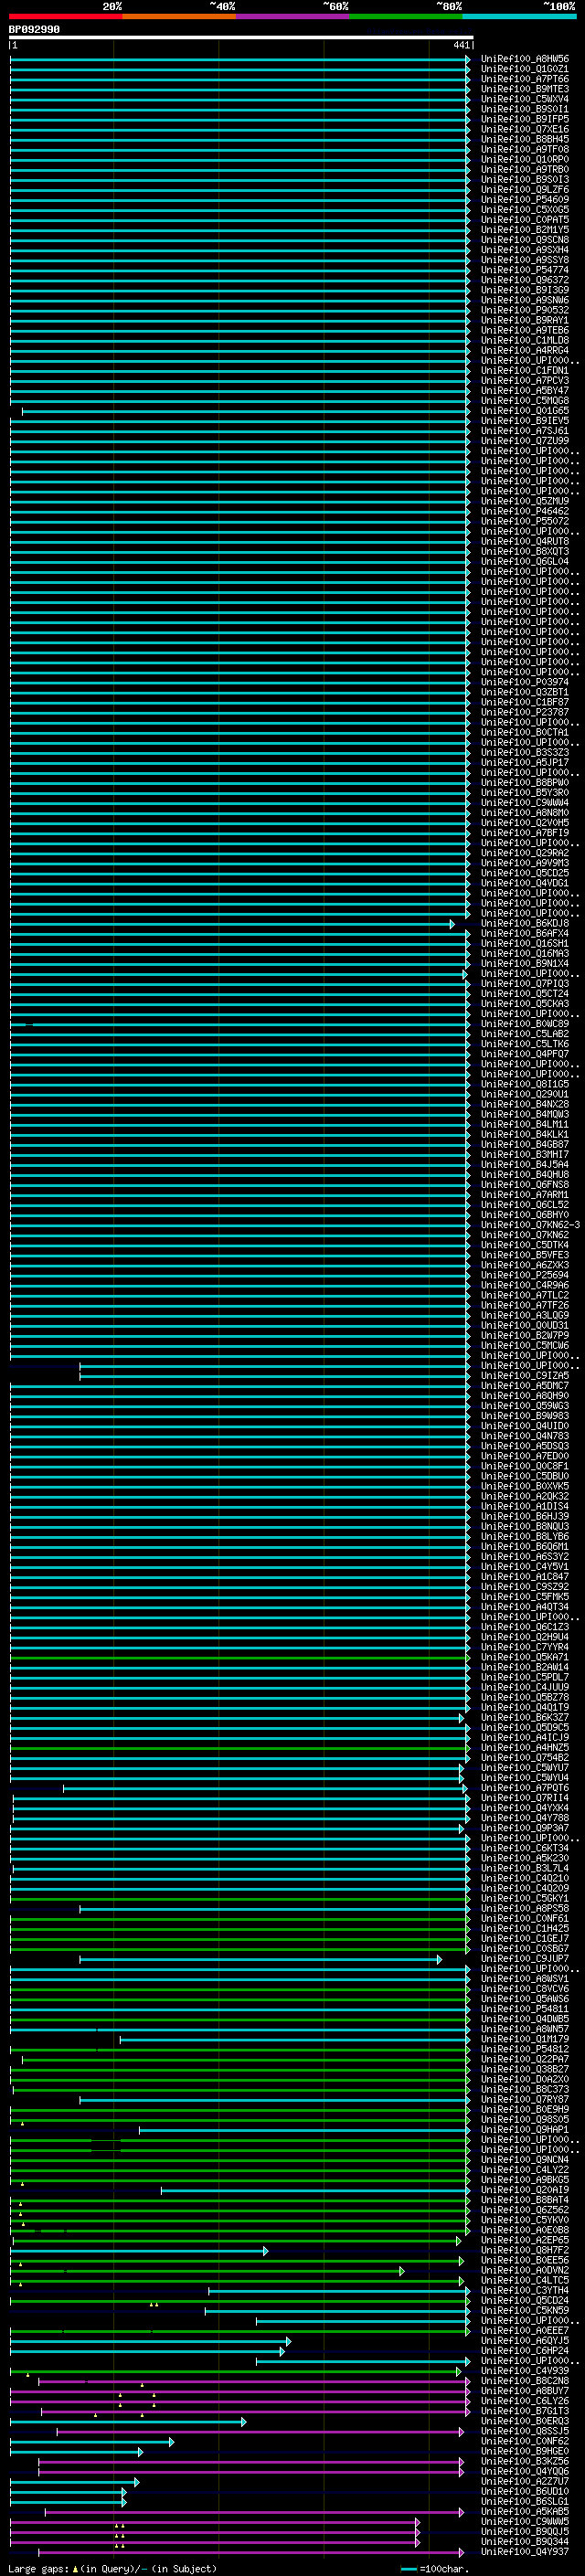This screenshot has width=585, height=2576.
Task: Select hit label UniRef100_C1MLD8
Action: tap(525, 340)
